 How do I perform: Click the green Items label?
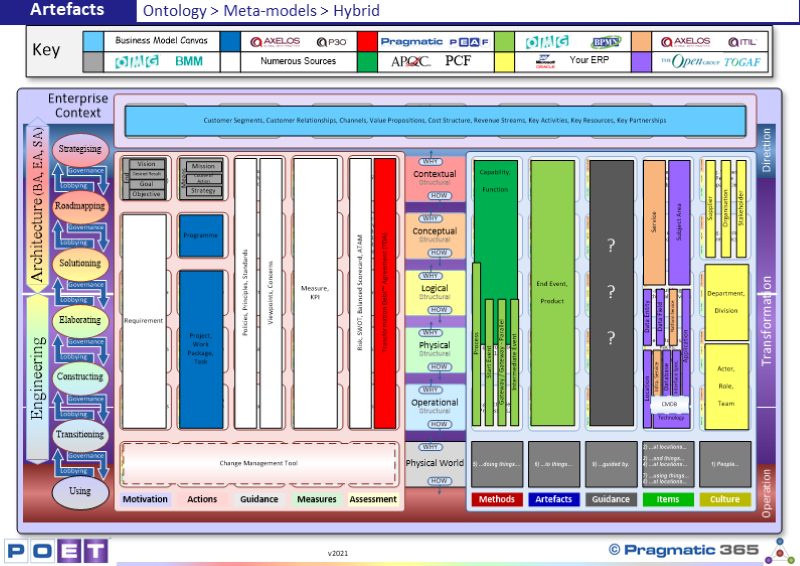click(x=668, y=499)
